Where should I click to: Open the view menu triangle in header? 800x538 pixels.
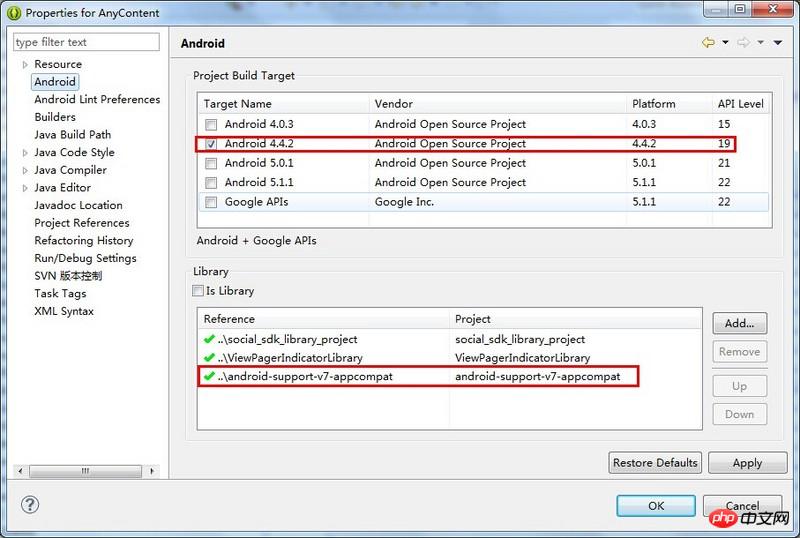coord(778,42)
